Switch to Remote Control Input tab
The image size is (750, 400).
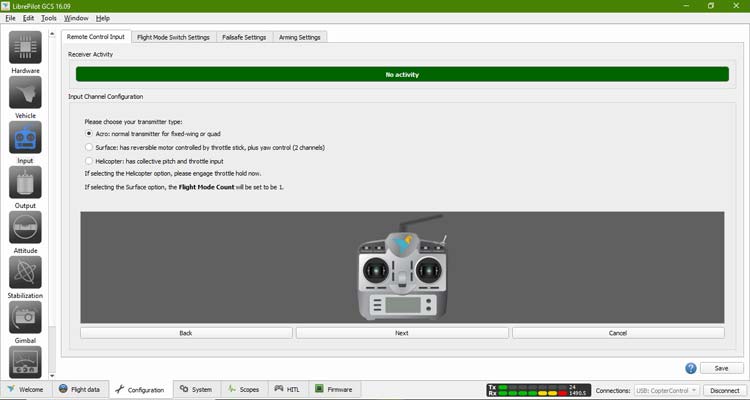coord(96,37)
